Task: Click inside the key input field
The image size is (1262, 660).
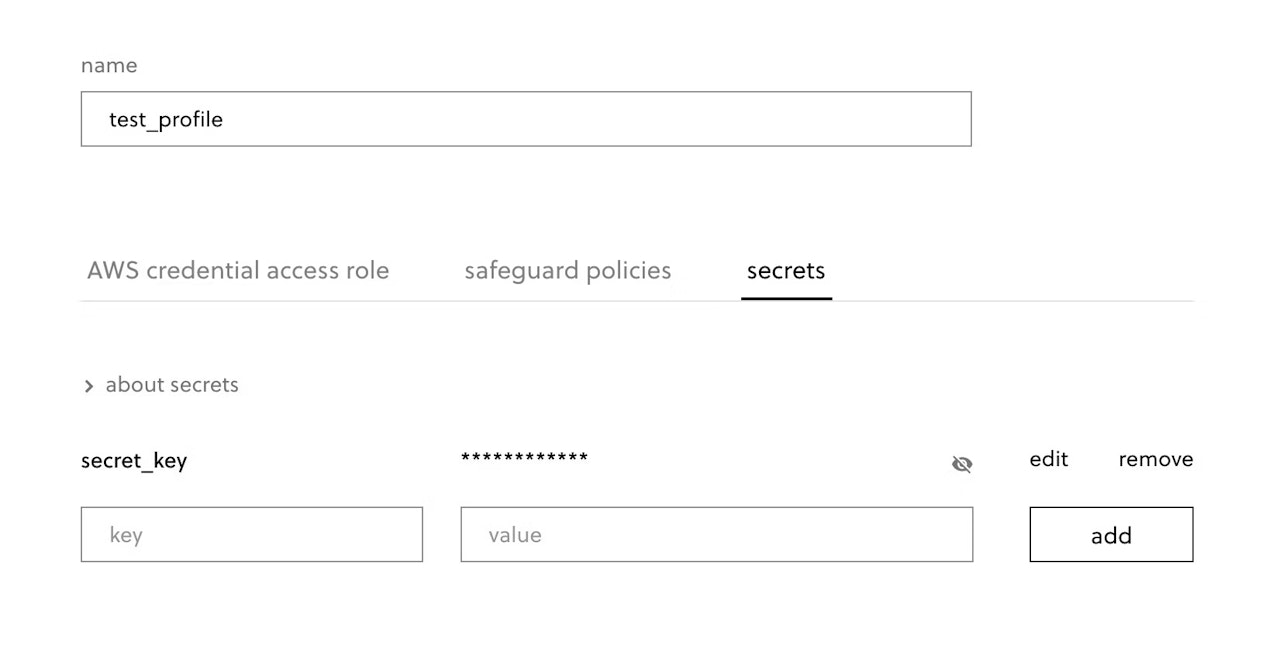Action: coord(251,534)
